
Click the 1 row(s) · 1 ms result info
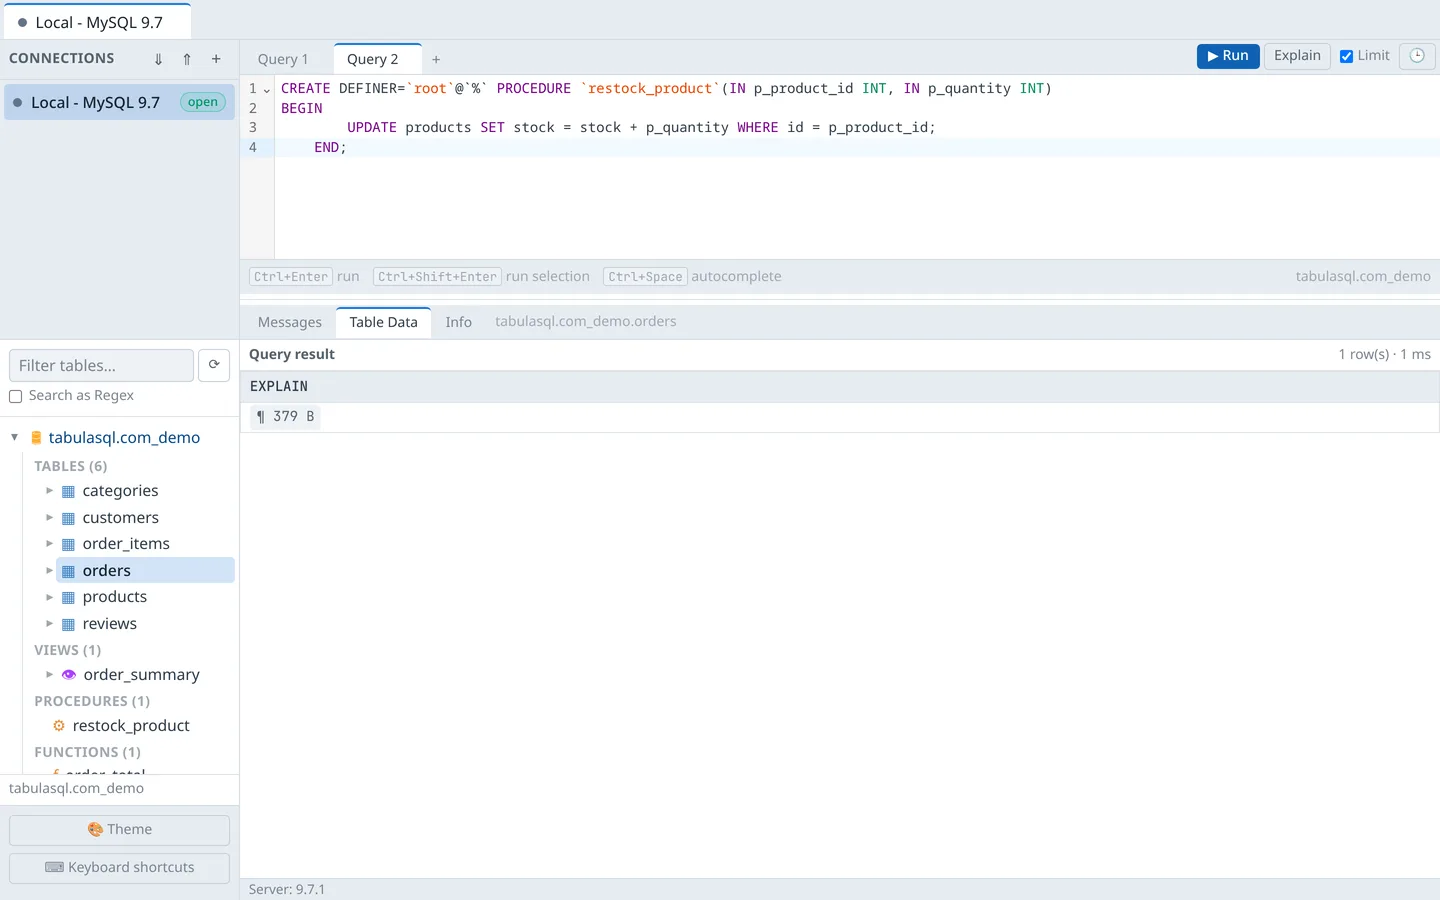[x=1385, y=355]
